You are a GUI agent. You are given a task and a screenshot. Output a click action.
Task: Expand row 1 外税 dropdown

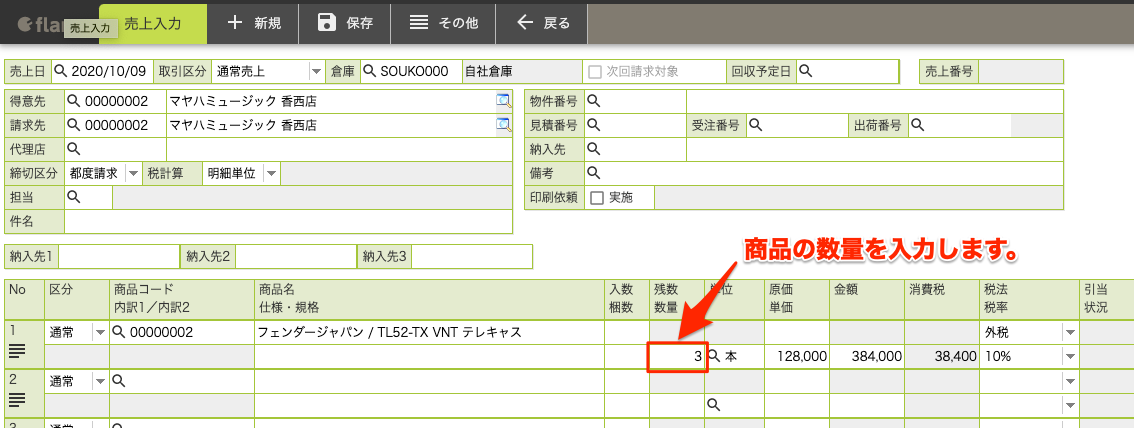(x=1070, y=333)
